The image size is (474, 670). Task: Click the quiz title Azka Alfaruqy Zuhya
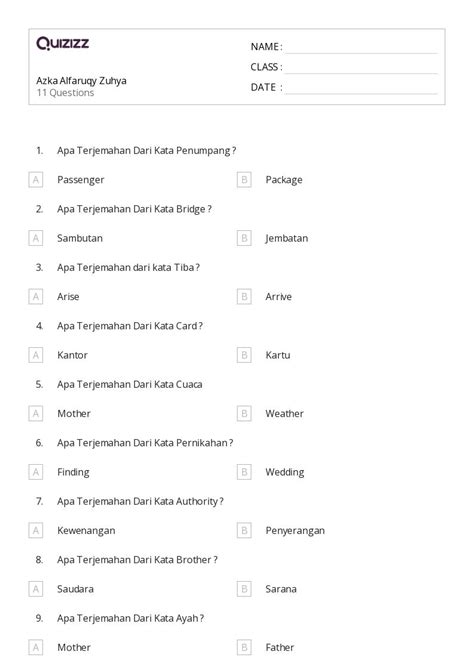coord(81,81)
